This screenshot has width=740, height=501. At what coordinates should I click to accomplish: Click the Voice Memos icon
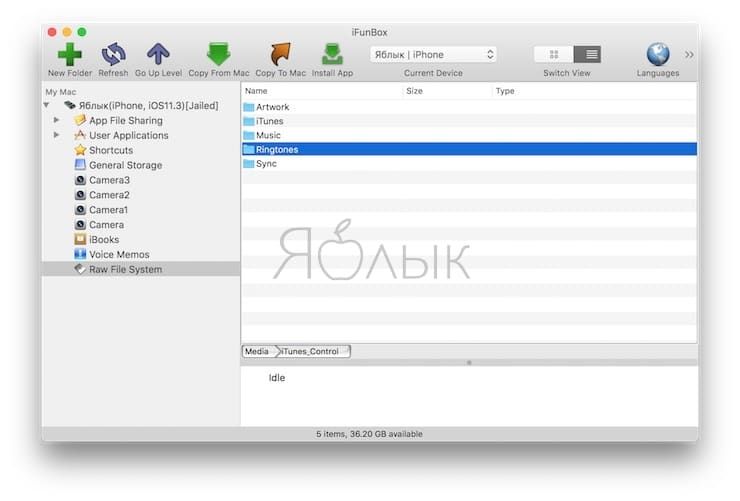pyautogui.click(x=80, y=254)
